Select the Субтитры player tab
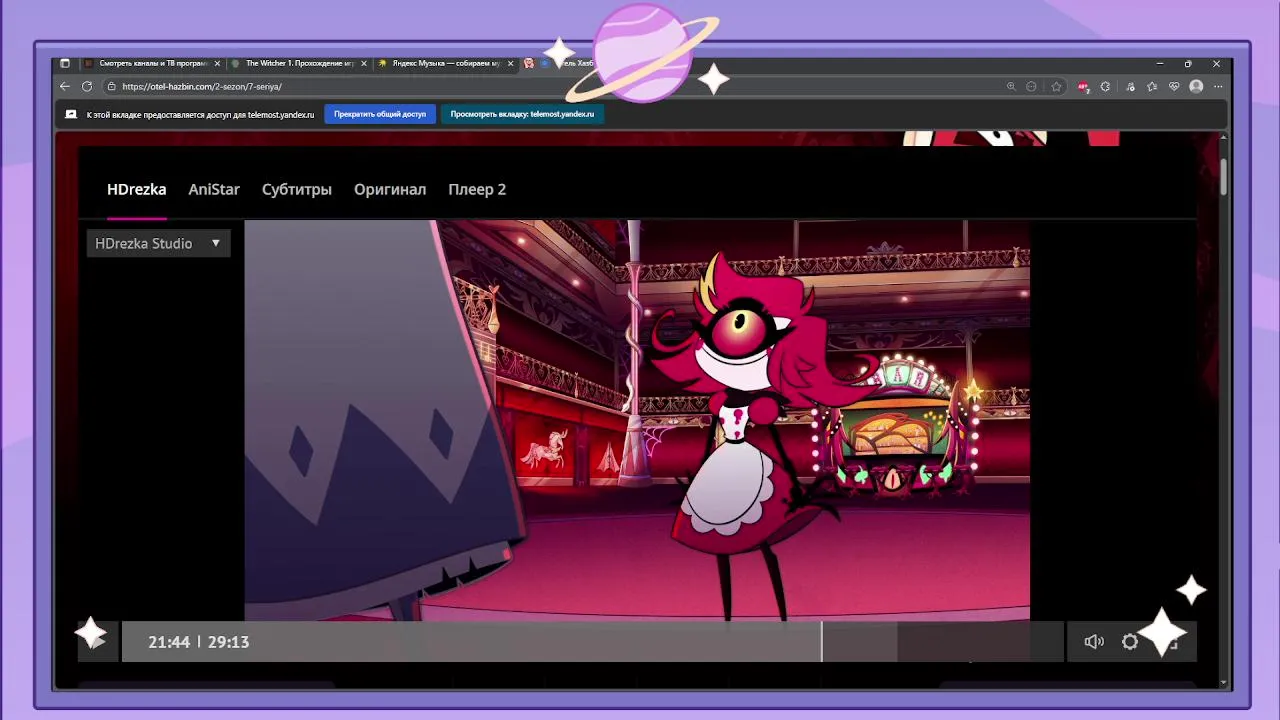 click(297, 189)
